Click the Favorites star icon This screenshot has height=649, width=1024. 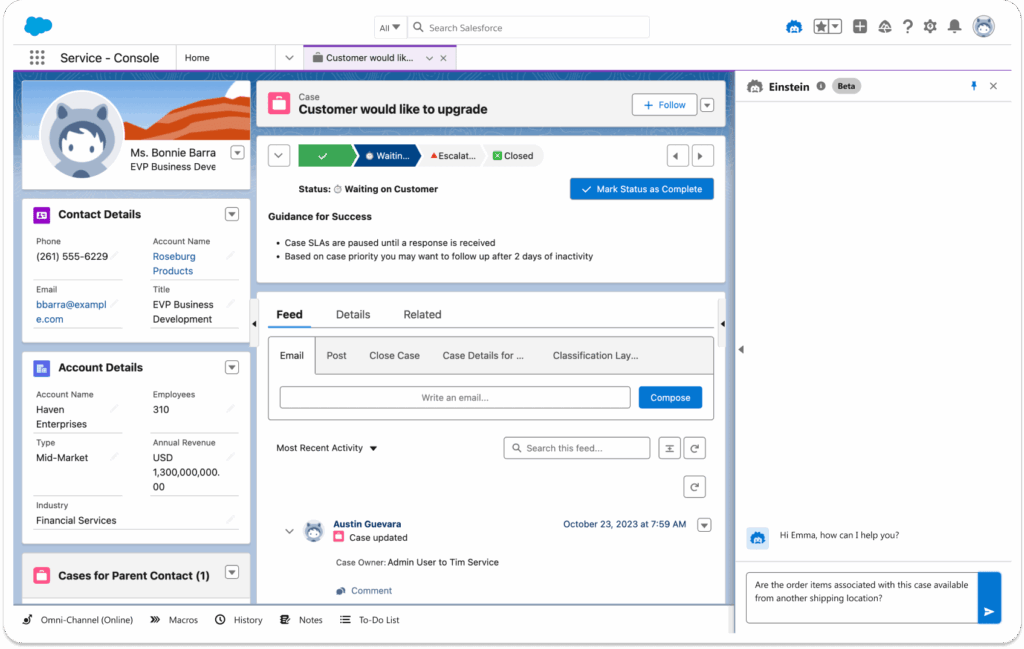click(x=820, y=27)
